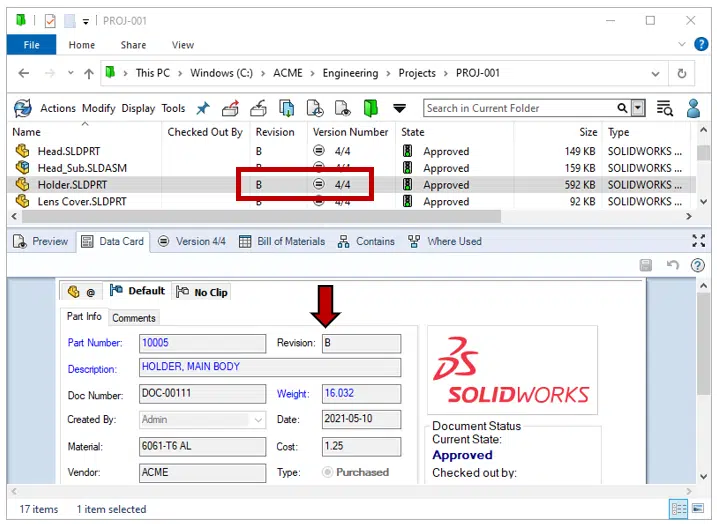Screen dimensions: 717x524
Task: Expand the ribbon chevron
Action: pos(681,44)
